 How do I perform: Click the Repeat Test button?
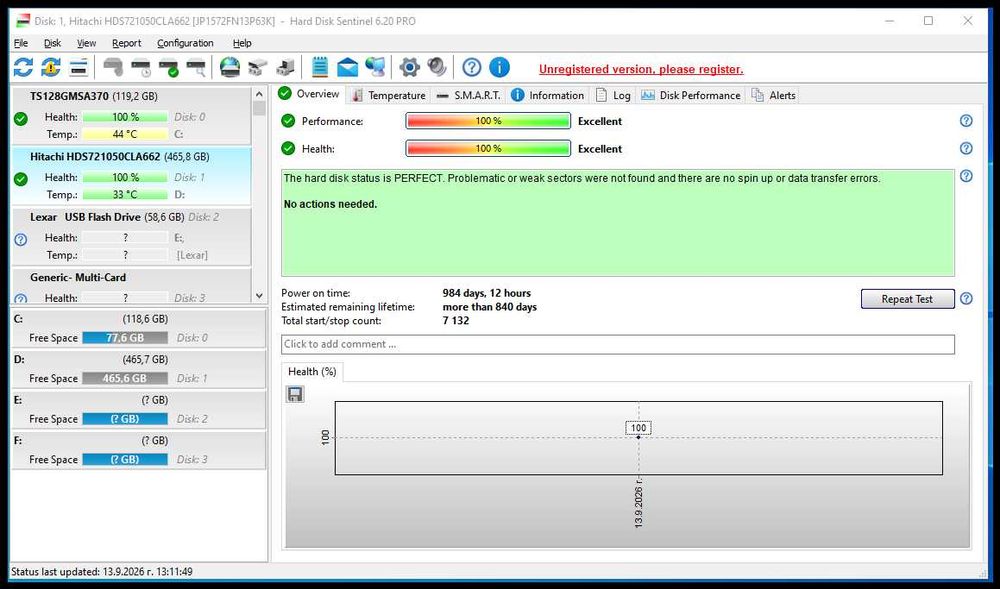907,298
